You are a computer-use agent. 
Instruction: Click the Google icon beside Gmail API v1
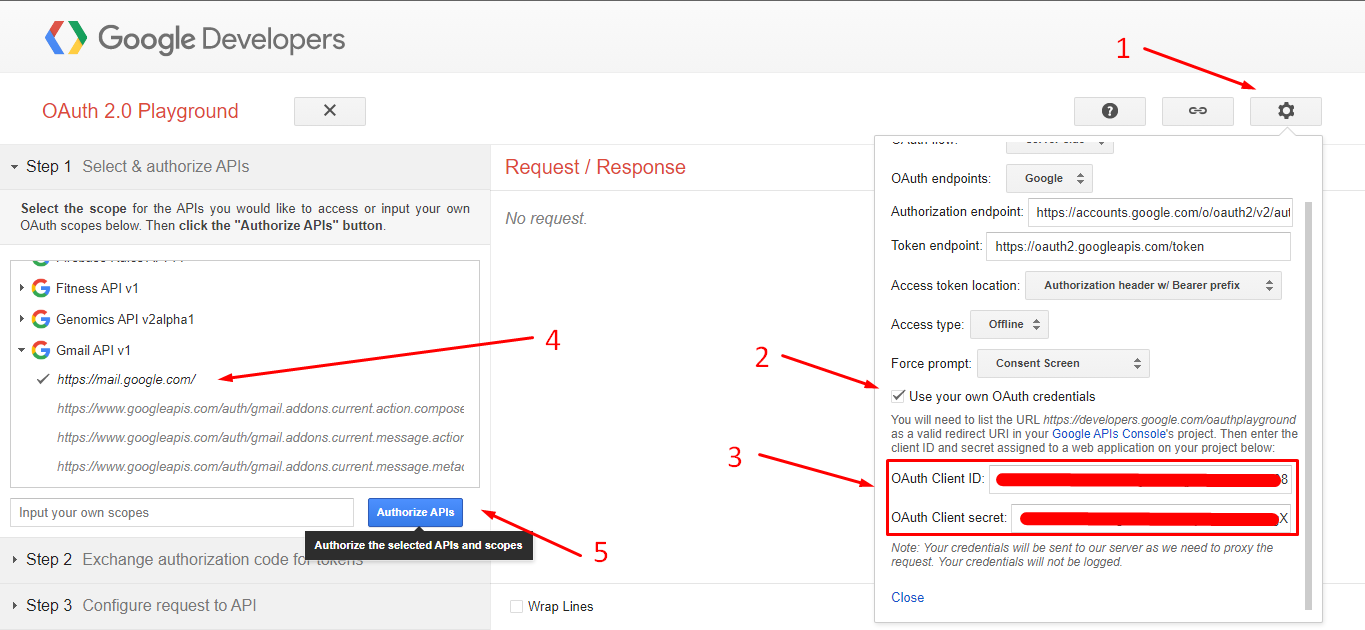point(39,349)
